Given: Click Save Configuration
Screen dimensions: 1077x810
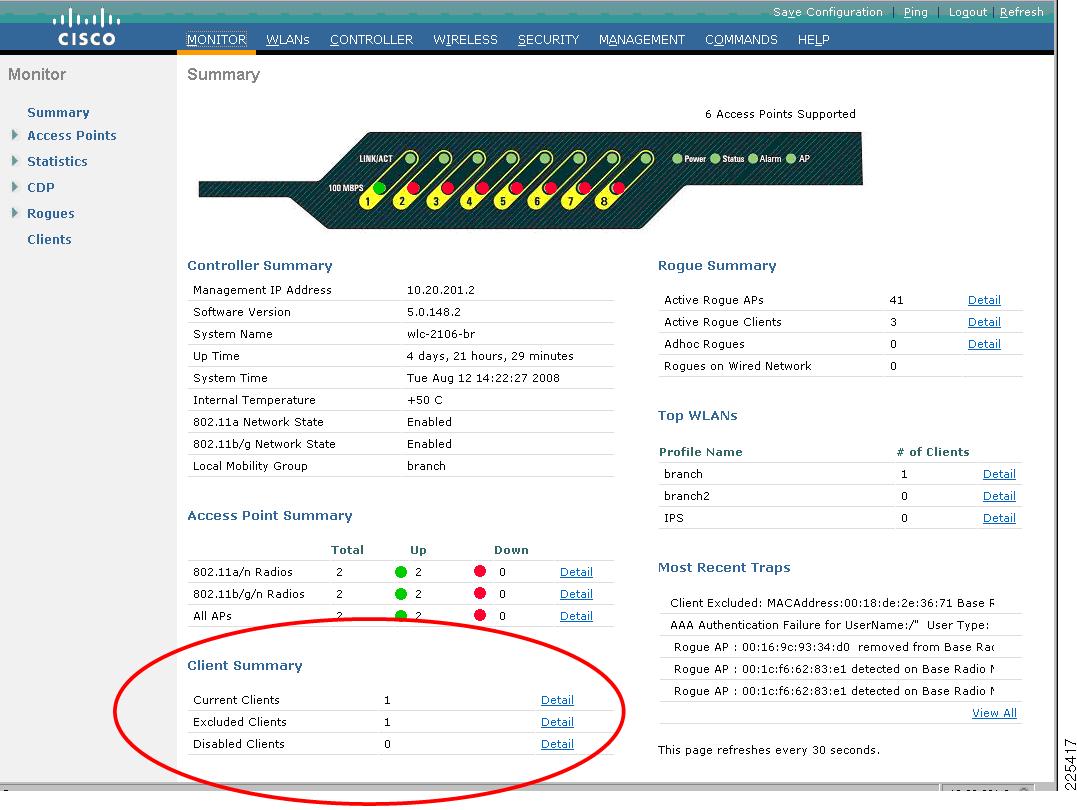Looking at the screenshot, I should coord(827,12).
